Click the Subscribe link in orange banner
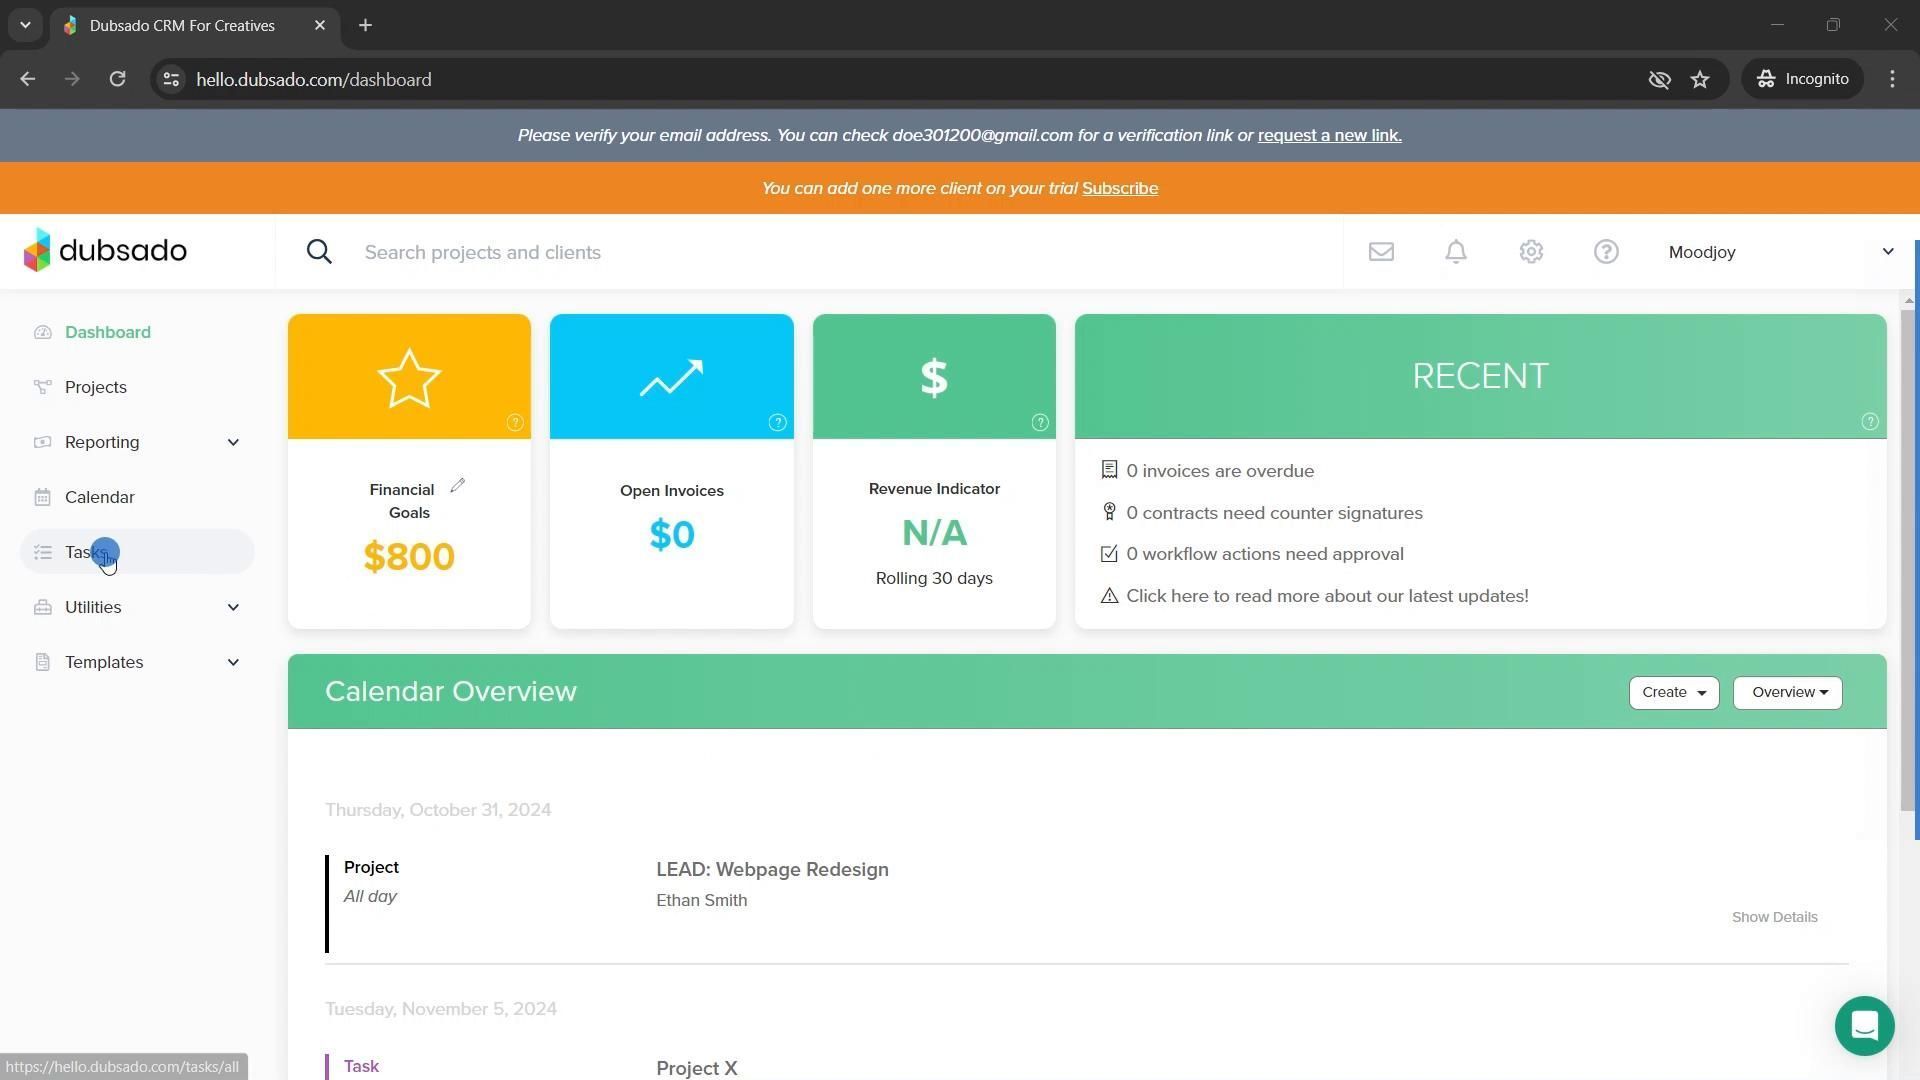 coord(1119,188)
